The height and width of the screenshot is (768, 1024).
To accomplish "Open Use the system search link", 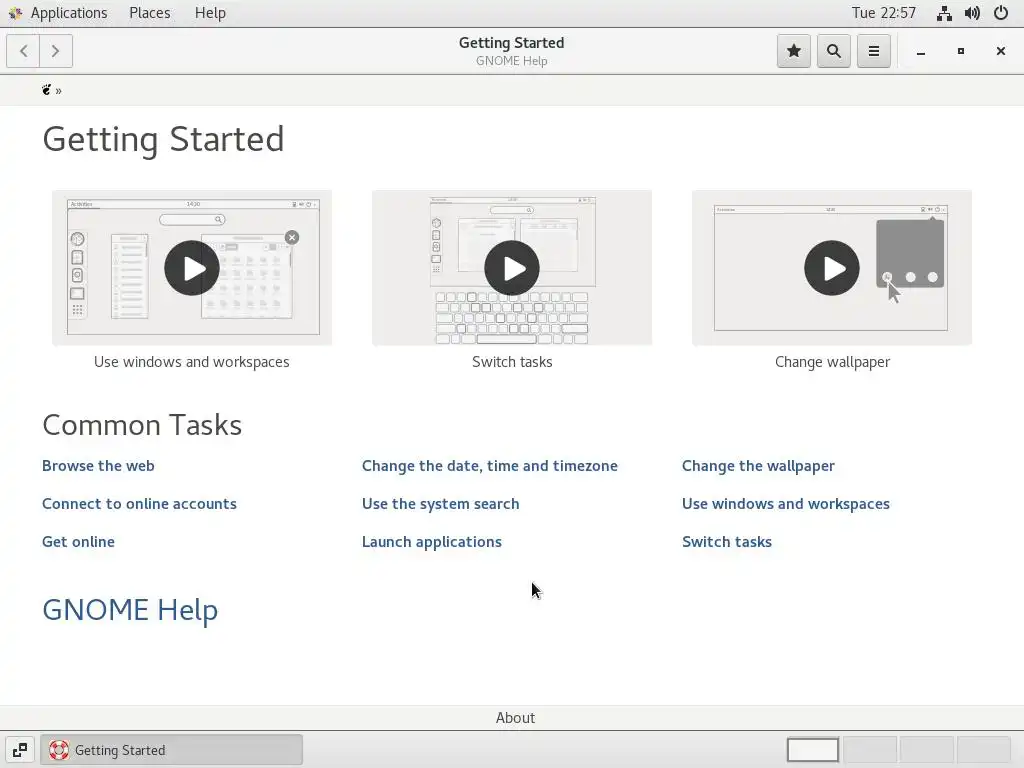I will 441,504.
